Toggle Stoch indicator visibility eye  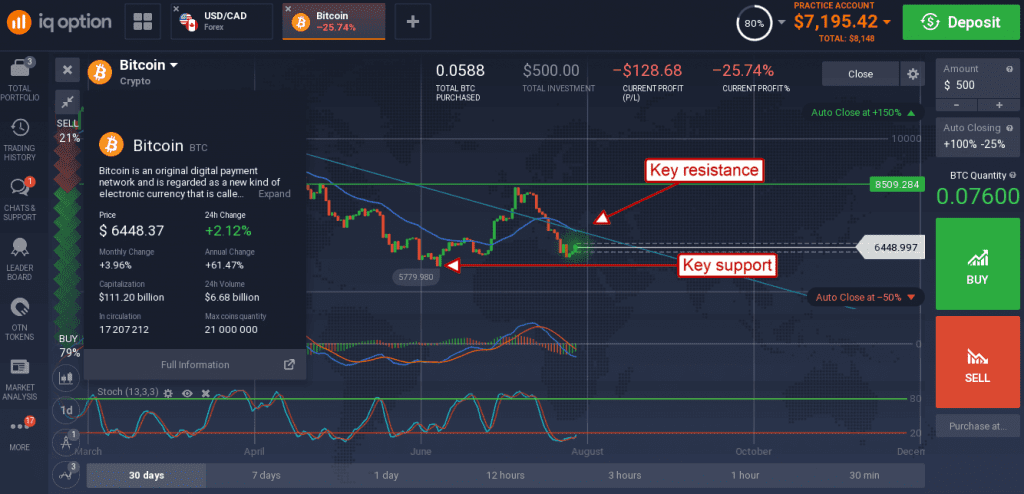[x=187, y=393]
